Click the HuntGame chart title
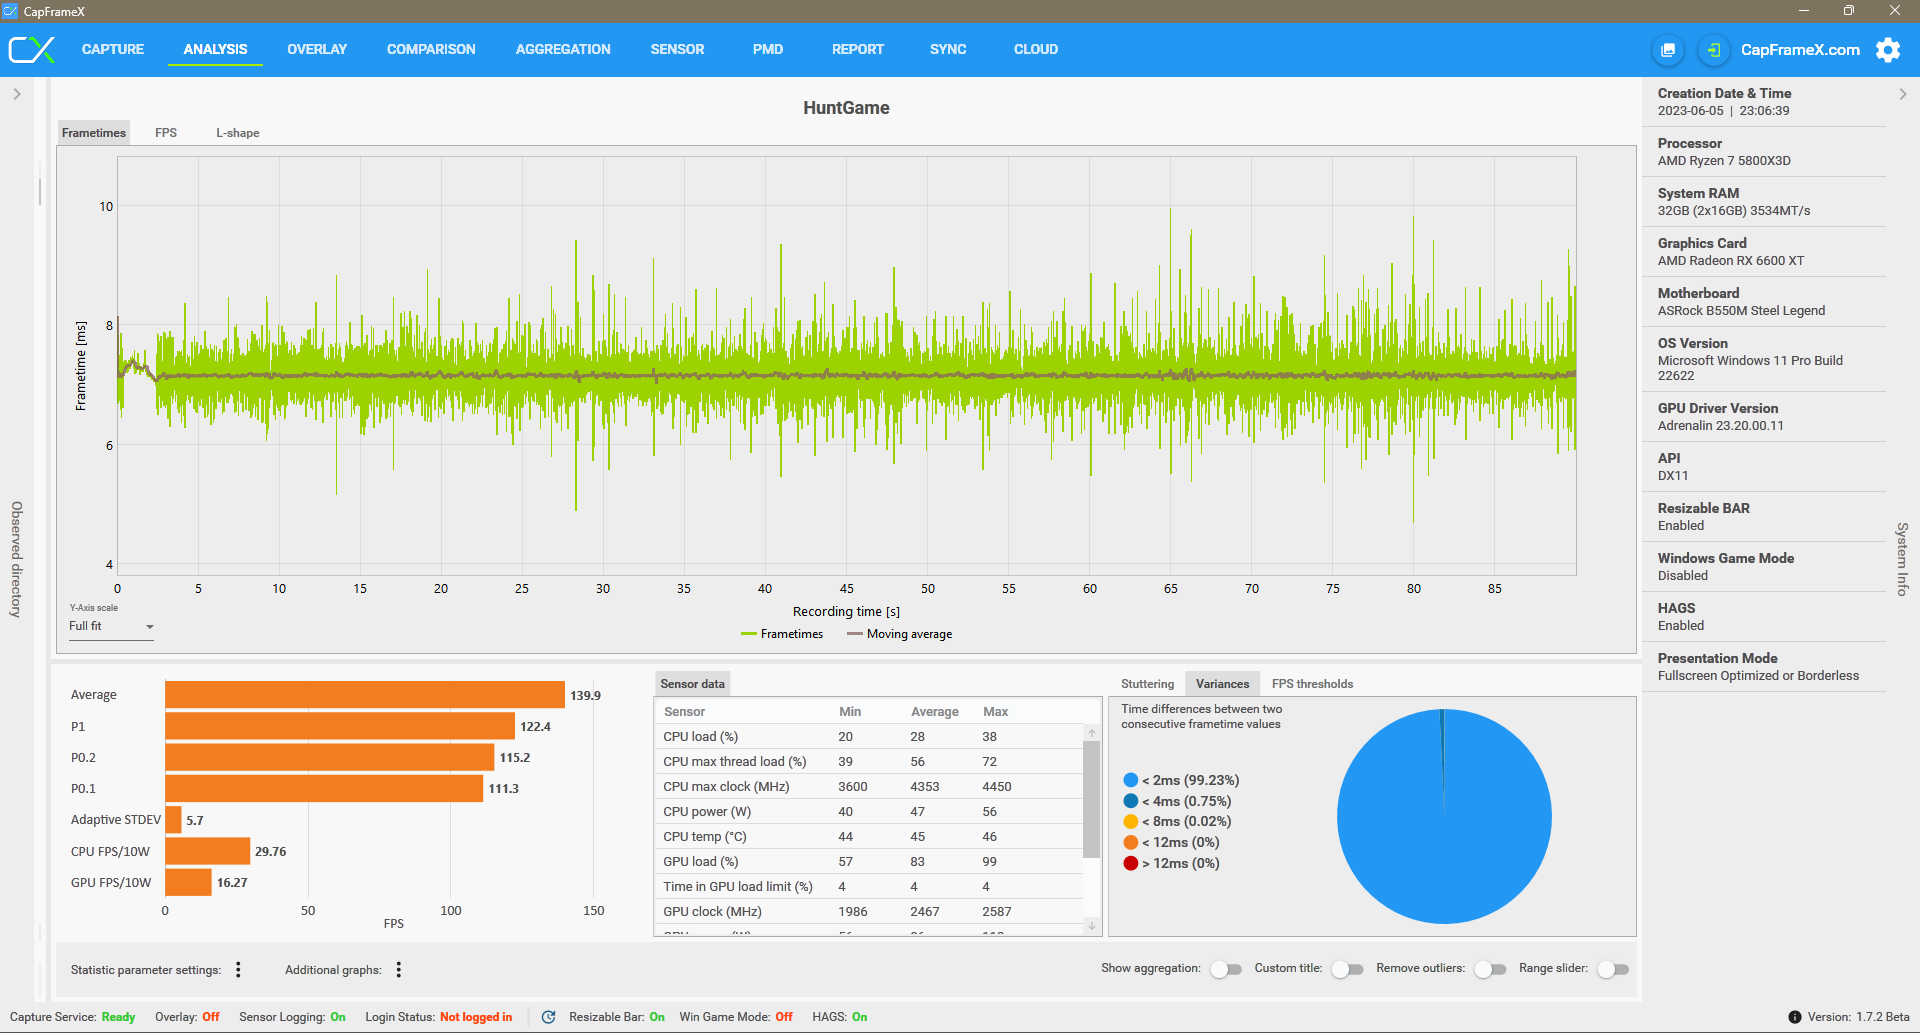Screen dimensions: 1920x1033 [846, 108]
